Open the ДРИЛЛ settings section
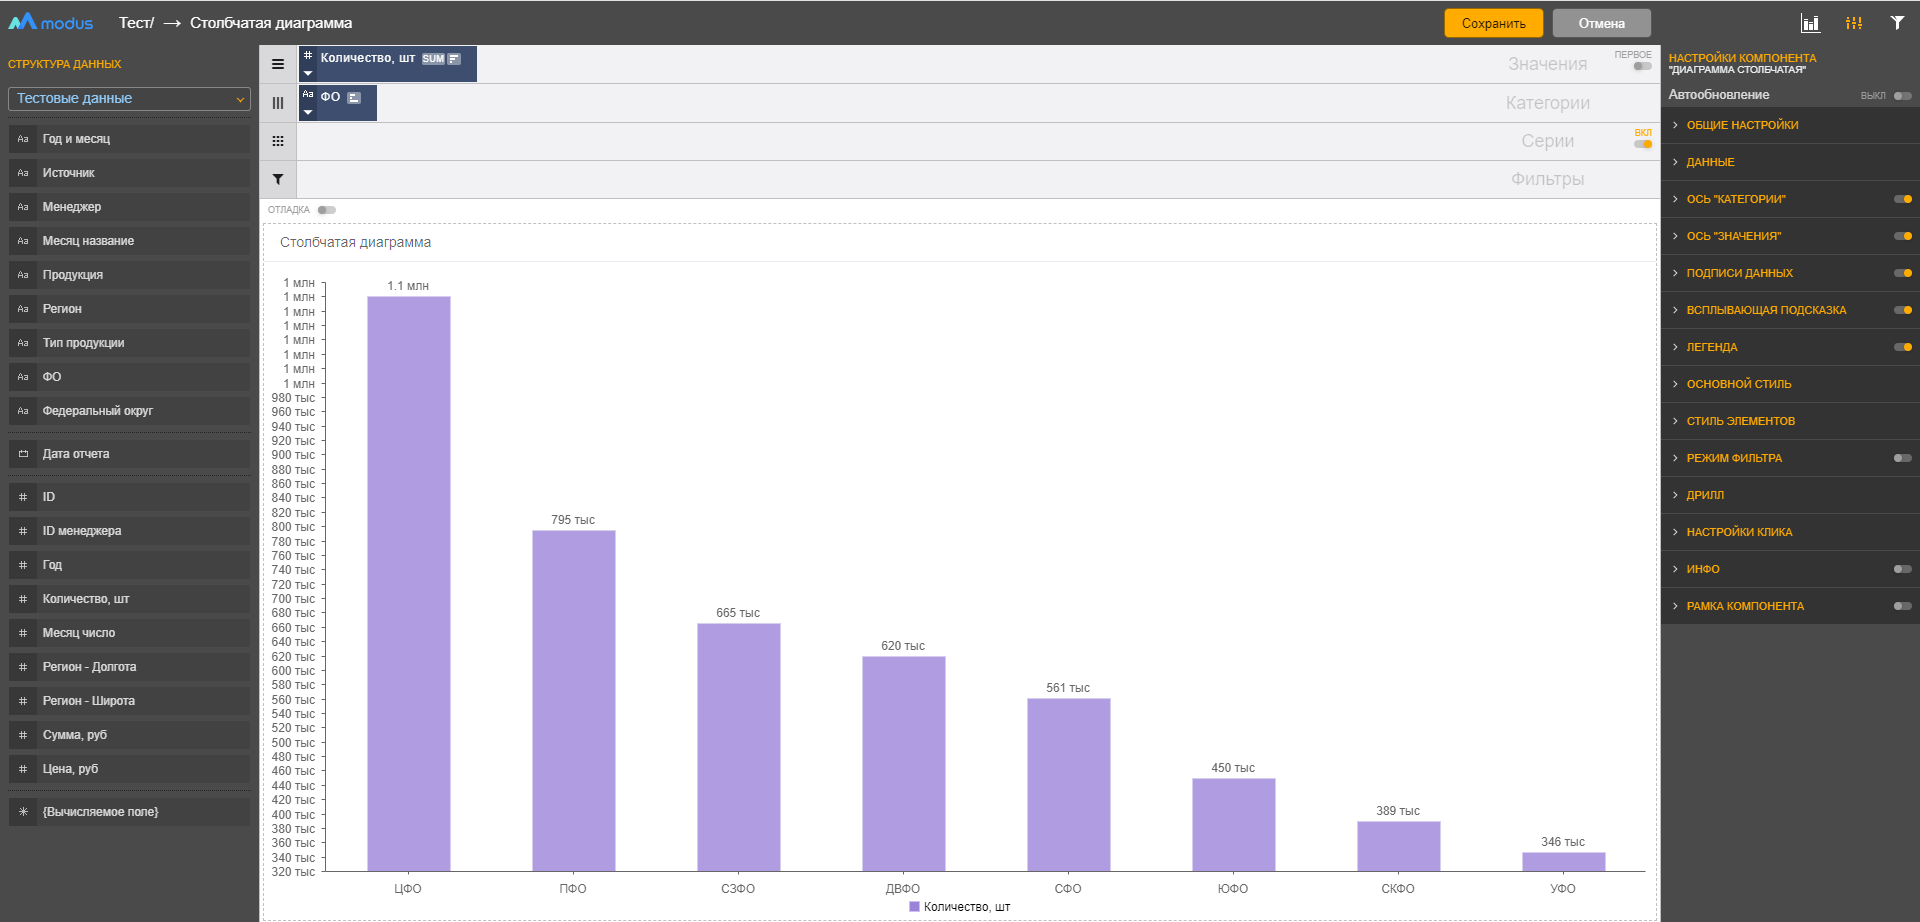This screenshot has width=1920, height=922. (x=1705, y=495)
